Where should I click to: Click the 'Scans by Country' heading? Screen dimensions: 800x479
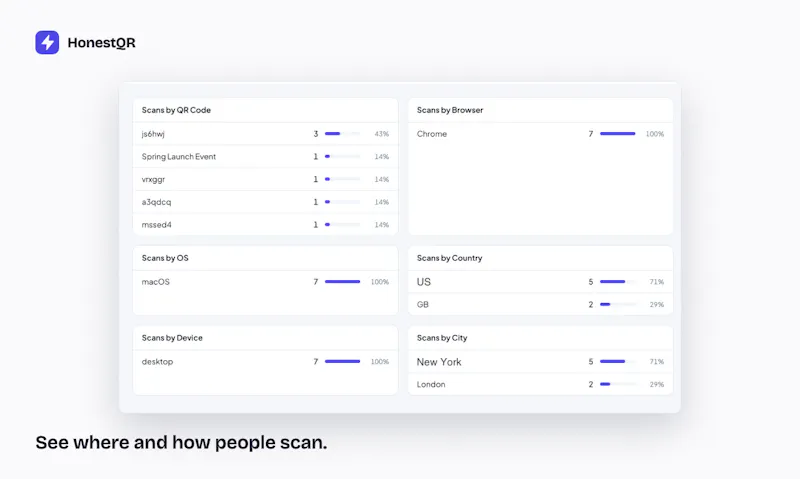coord(449,258)
